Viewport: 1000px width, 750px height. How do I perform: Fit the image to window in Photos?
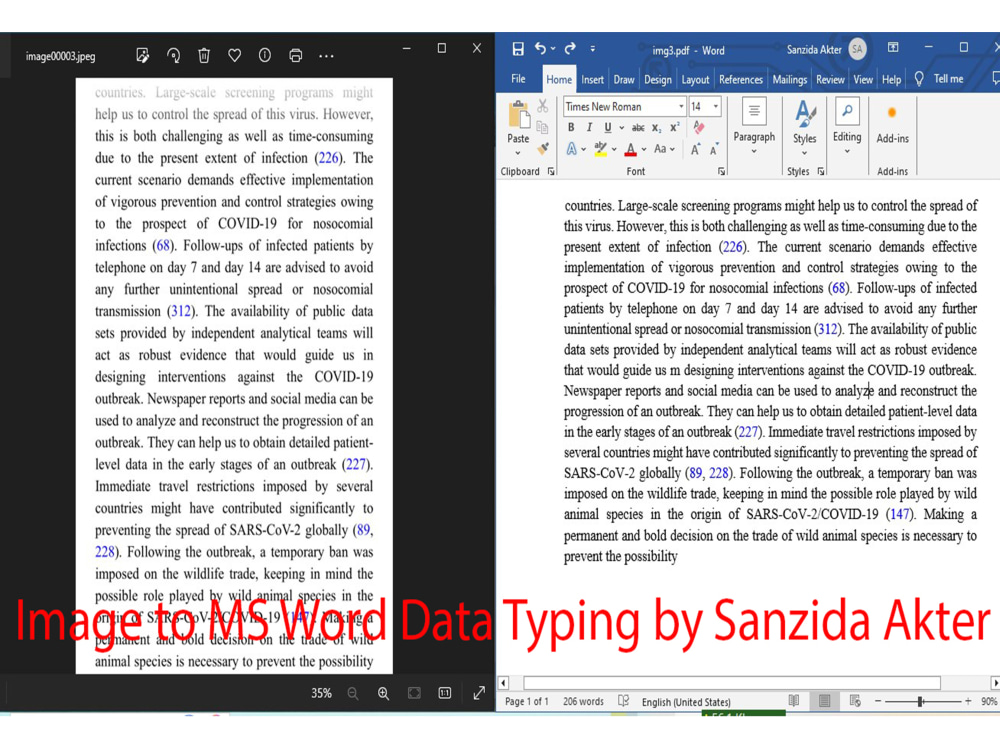(414, 693)
